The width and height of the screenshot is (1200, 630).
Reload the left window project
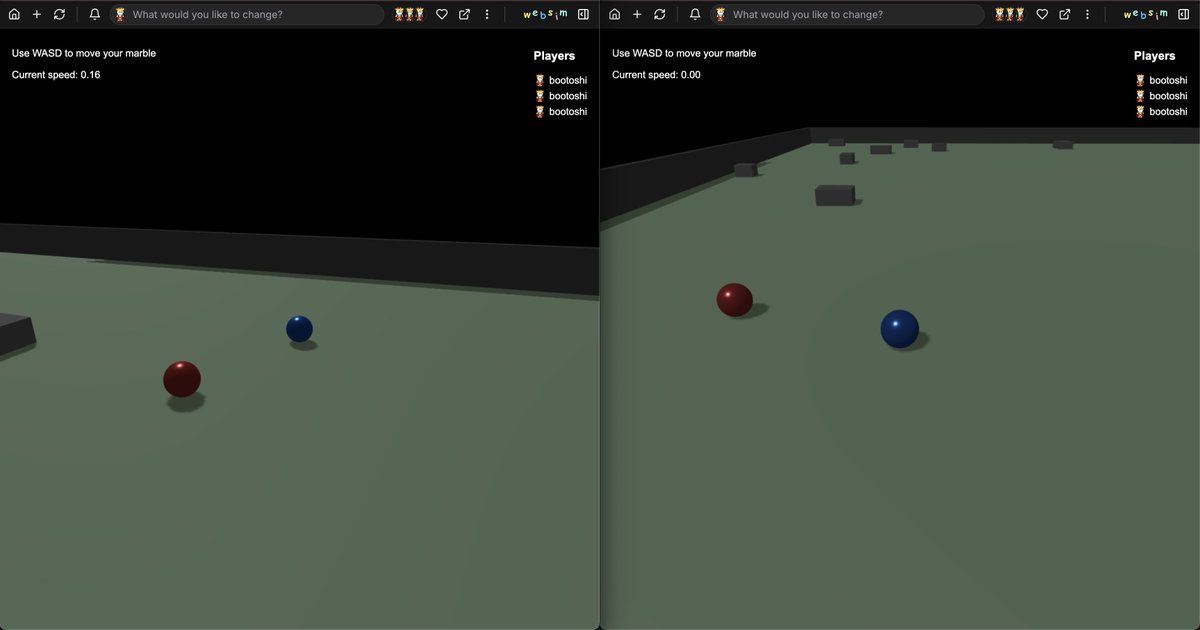pyautogui.click(x=60, y=15)
